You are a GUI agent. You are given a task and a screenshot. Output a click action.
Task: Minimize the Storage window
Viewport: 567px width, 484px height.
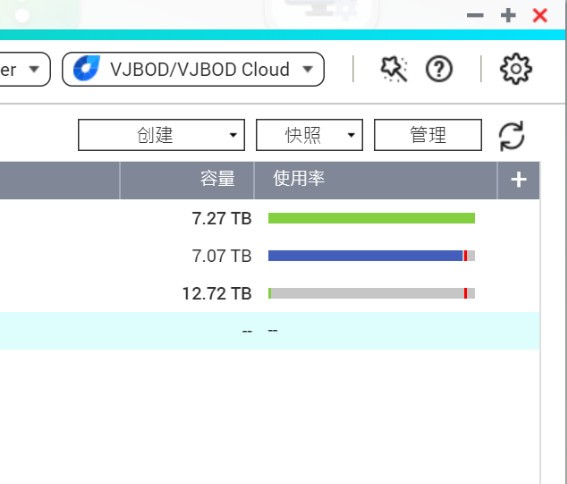[x=475, y=15]
